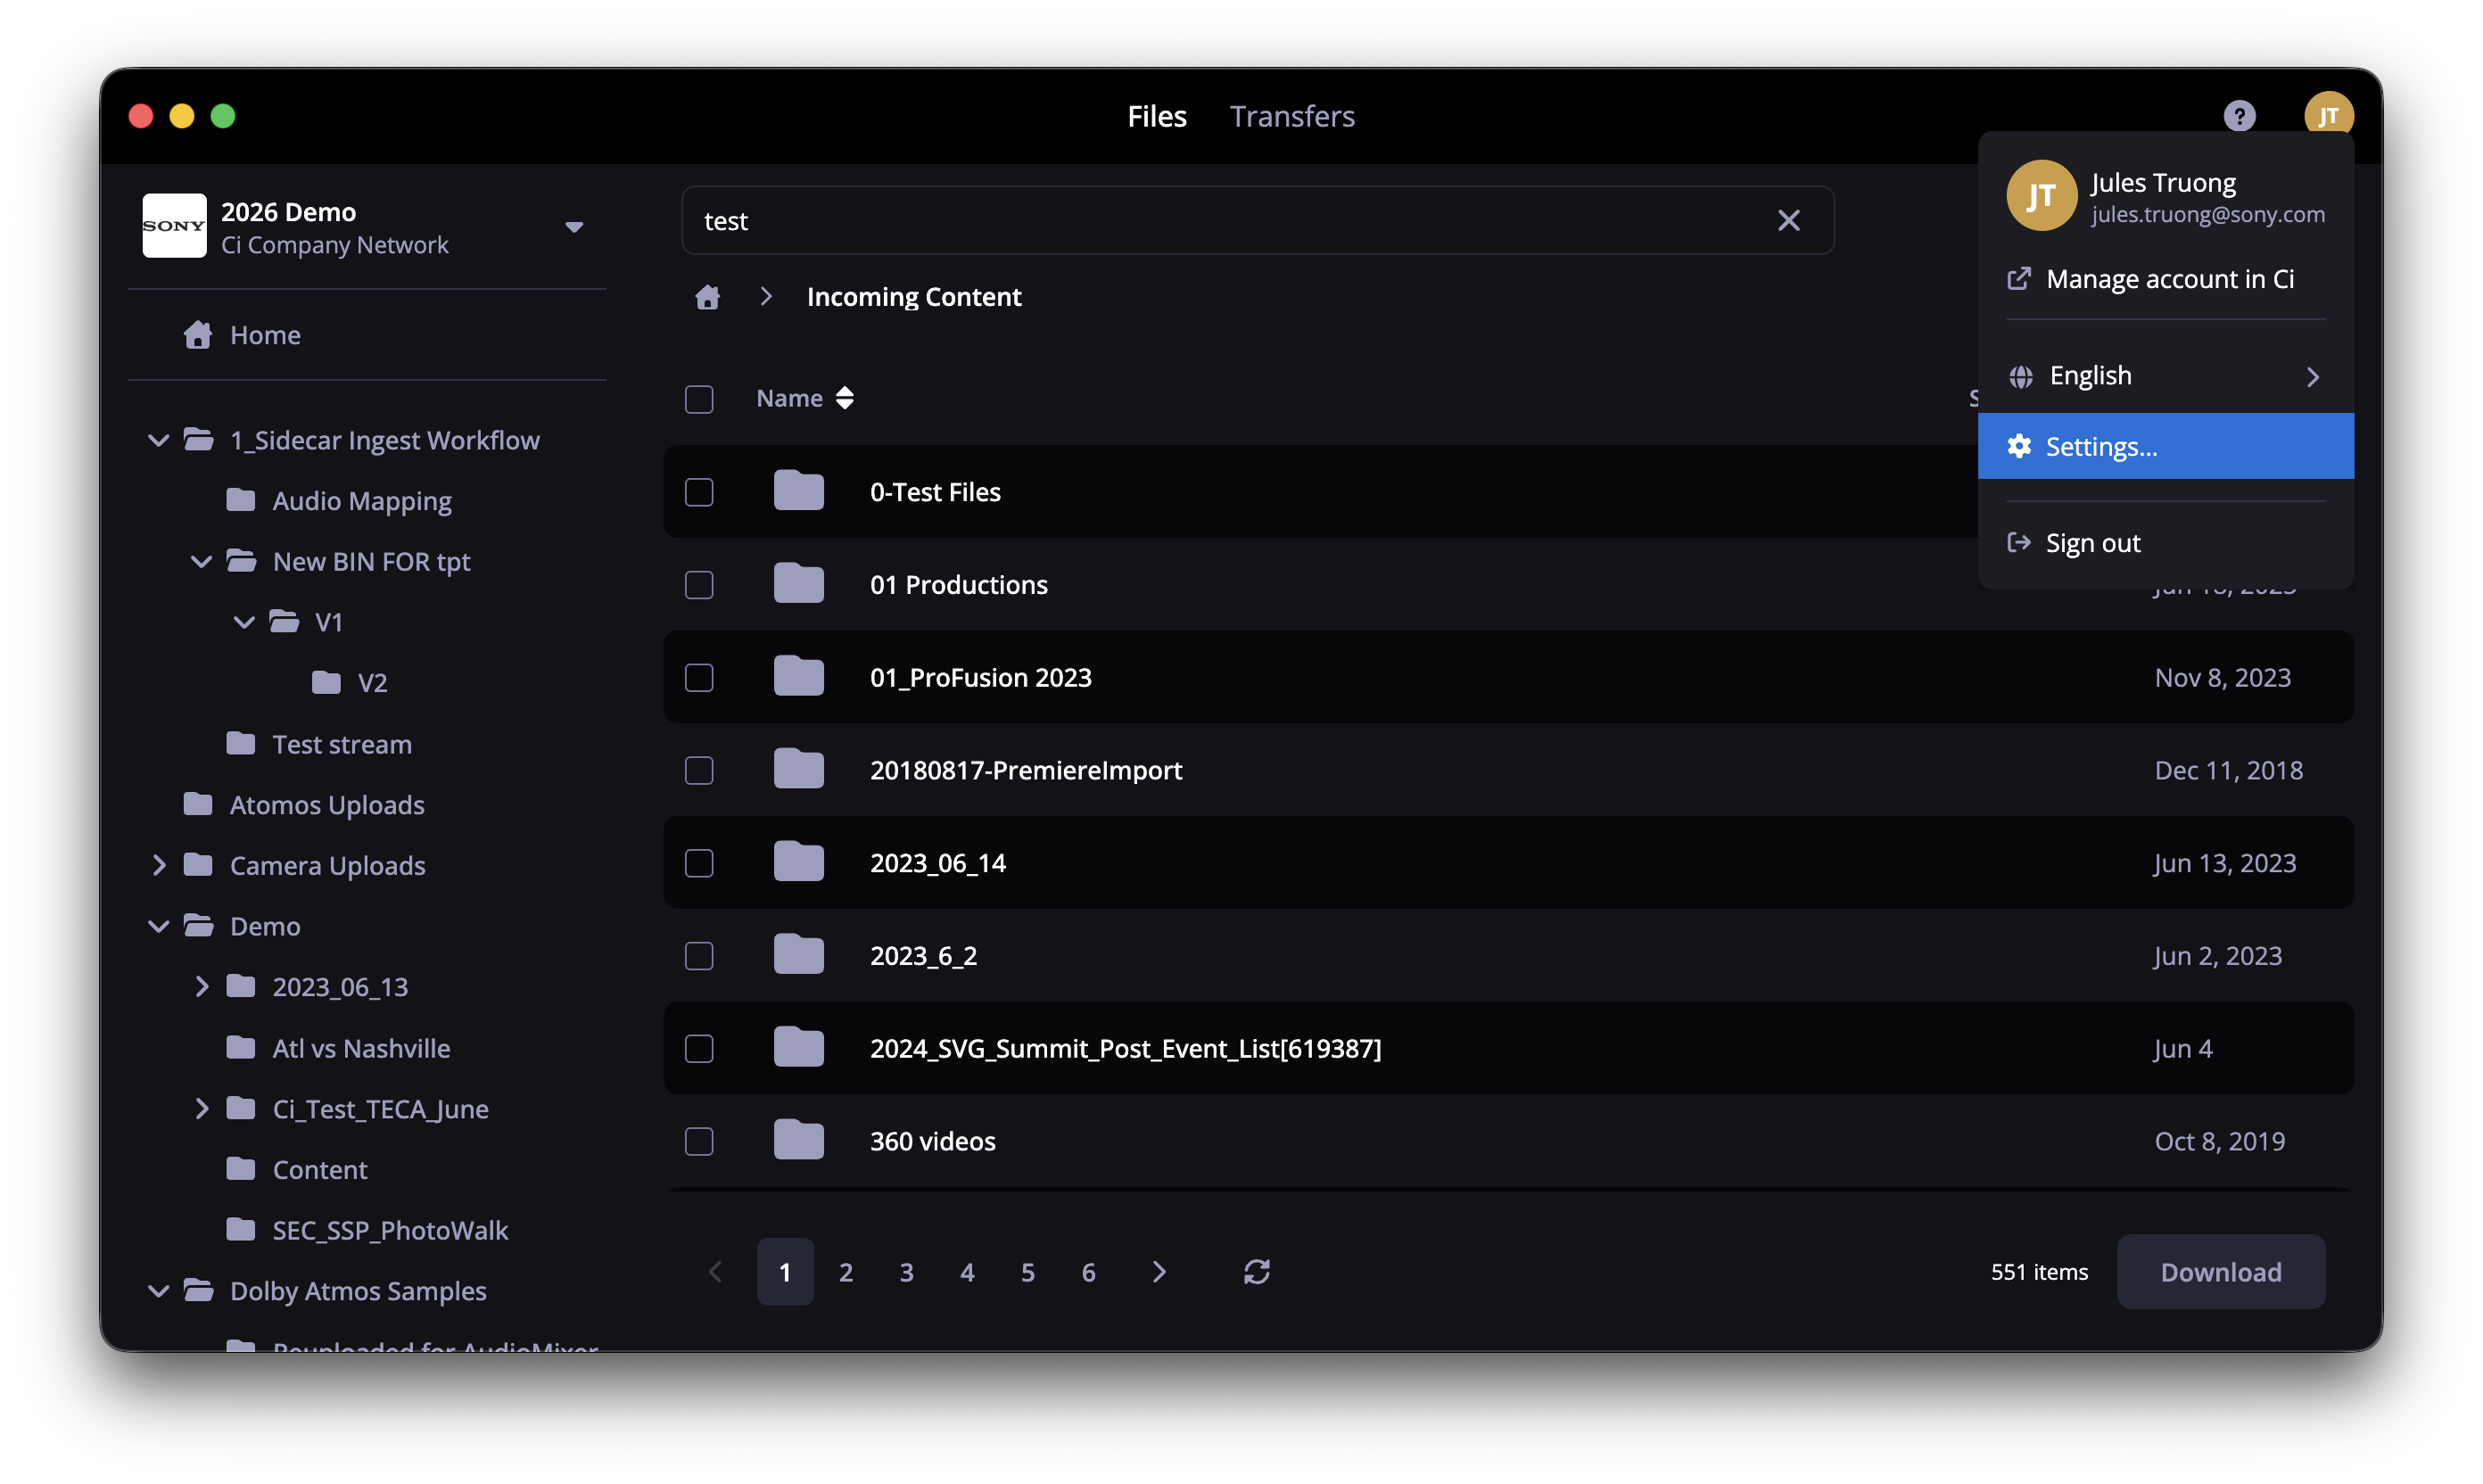This screenshot has width=2483, height=1484.
Task: Check the 2023_06_14 row checkbox
Action: click(x=698, y=863)
